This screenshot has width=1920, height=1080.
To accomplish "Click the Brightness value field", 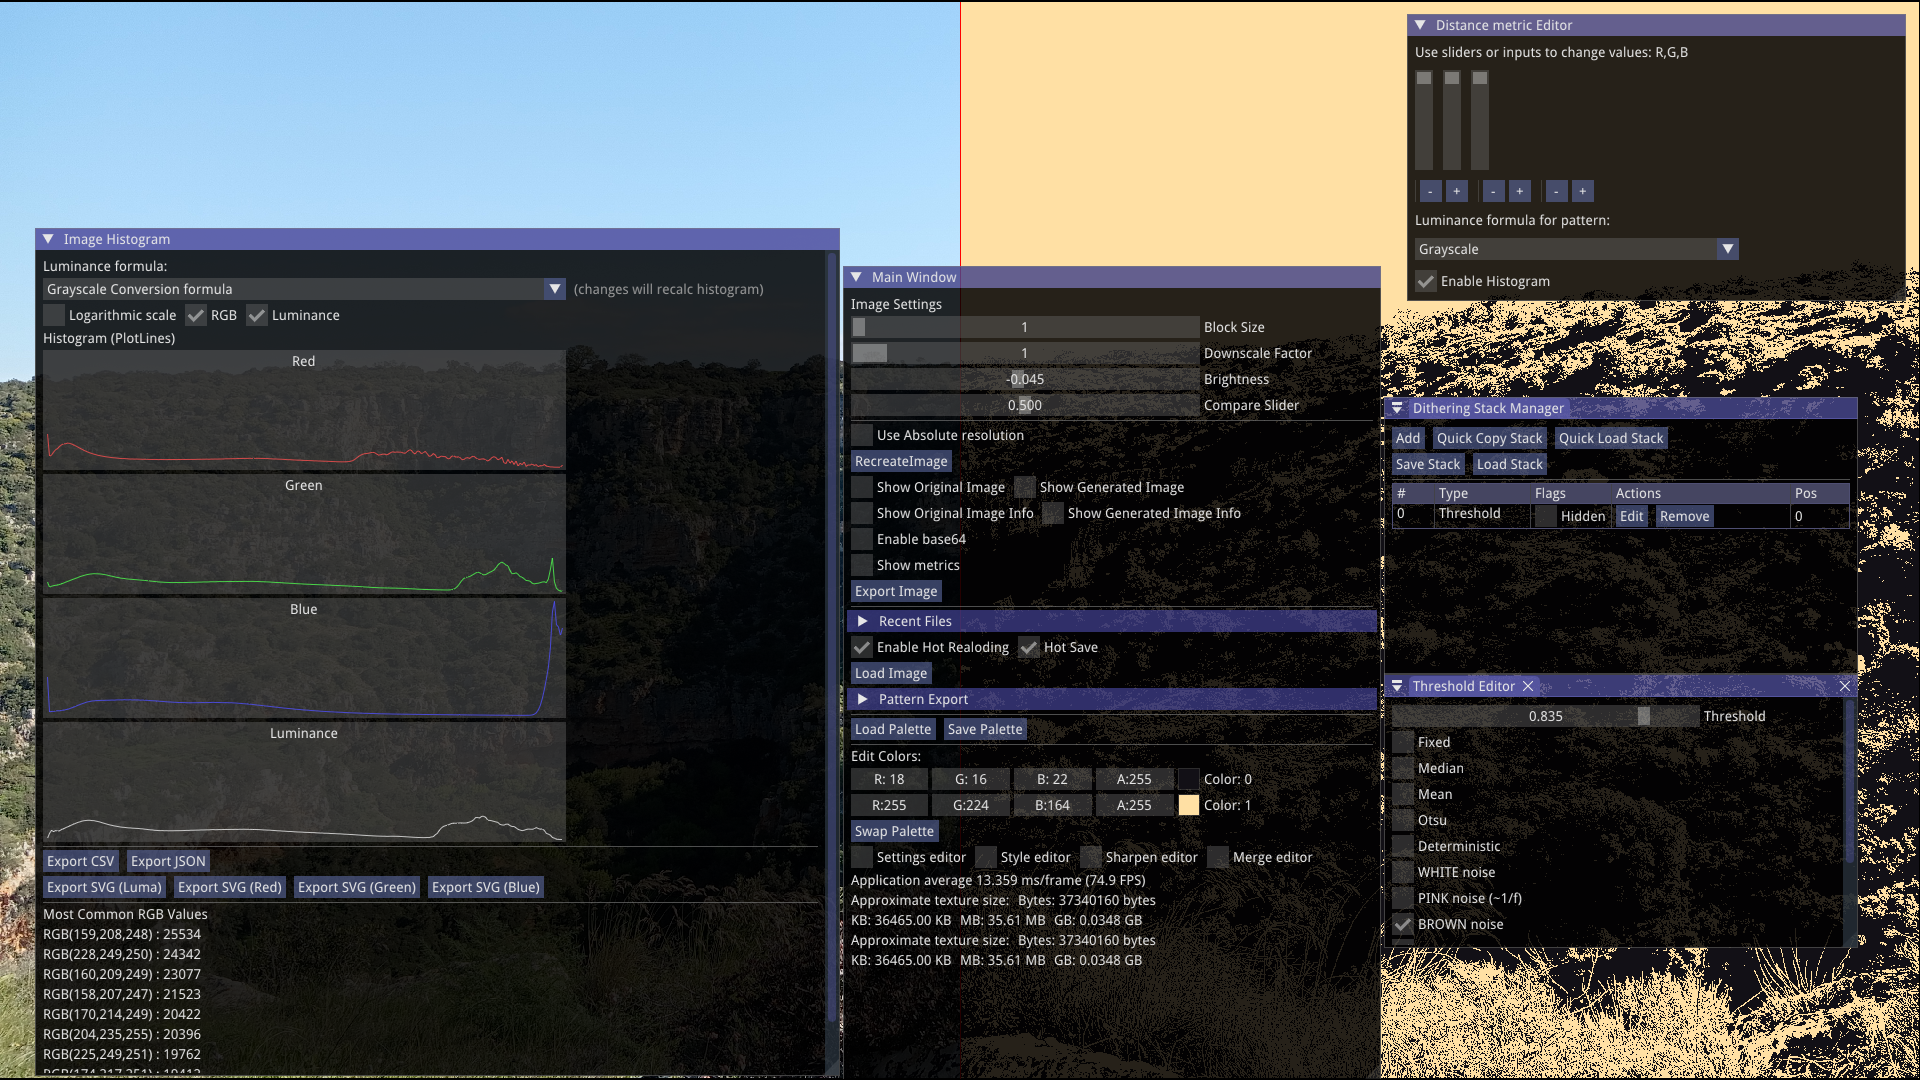I will pyautogui.click(x=1025, y=379).
